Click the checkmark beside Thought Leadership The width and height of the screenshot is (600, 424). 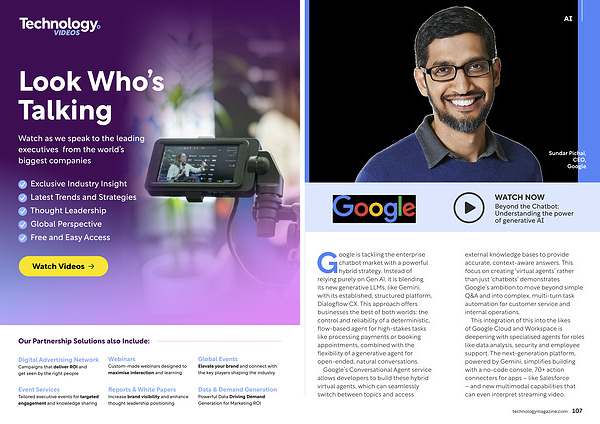pos(23,211)
